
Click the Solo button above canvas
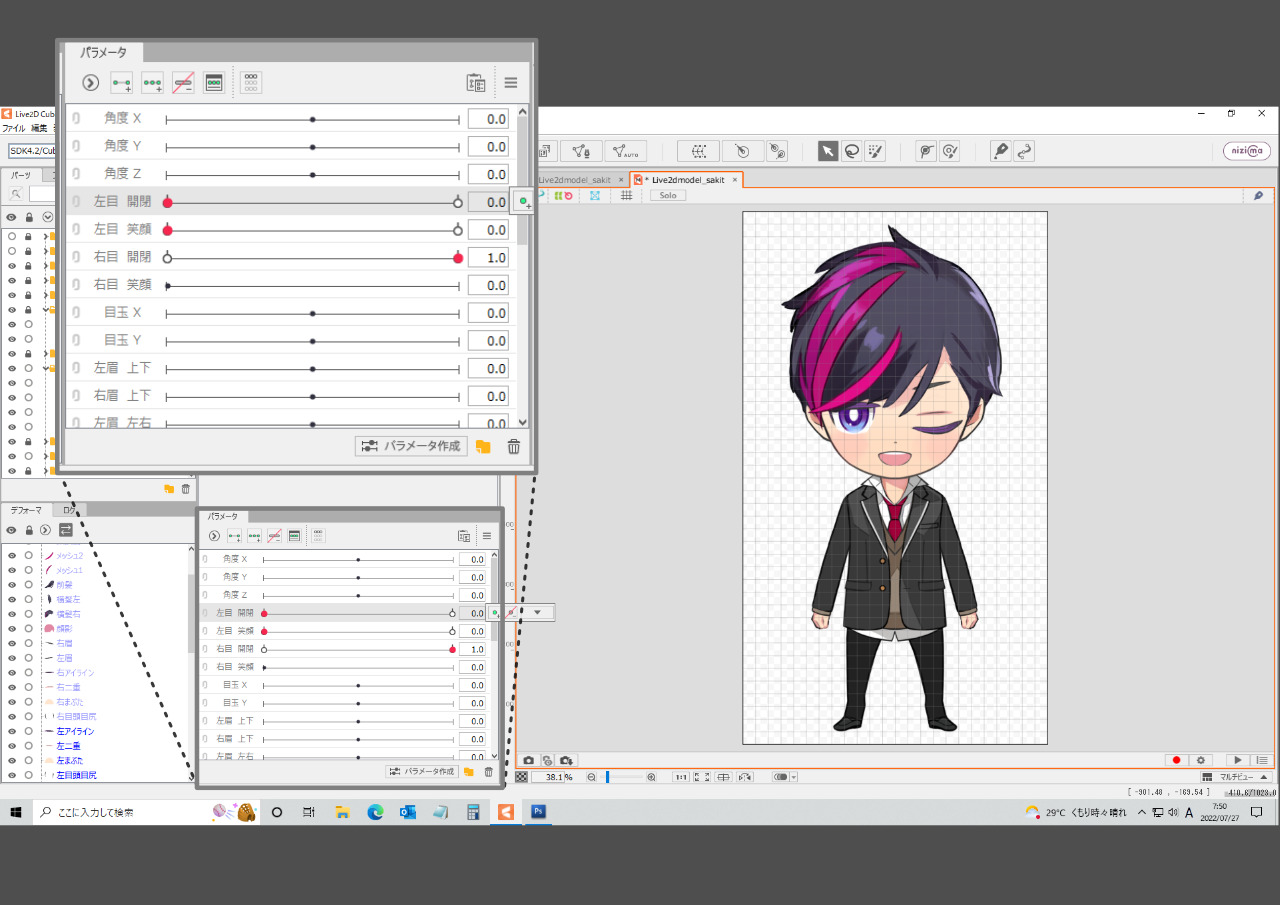point(667,195)
